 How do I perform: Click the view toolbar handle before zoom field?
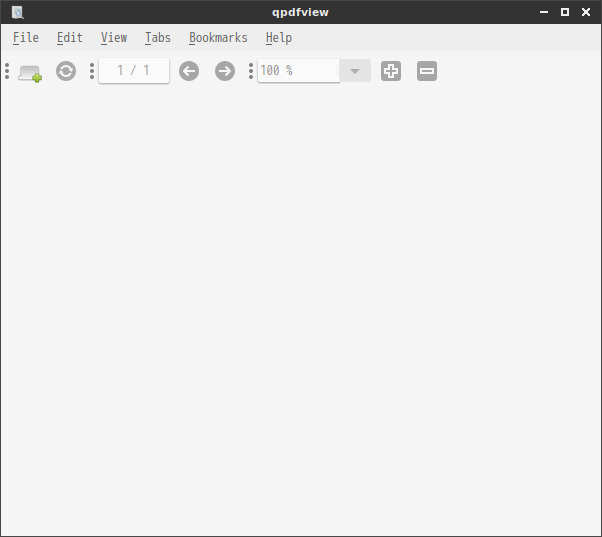click(251, 71)
